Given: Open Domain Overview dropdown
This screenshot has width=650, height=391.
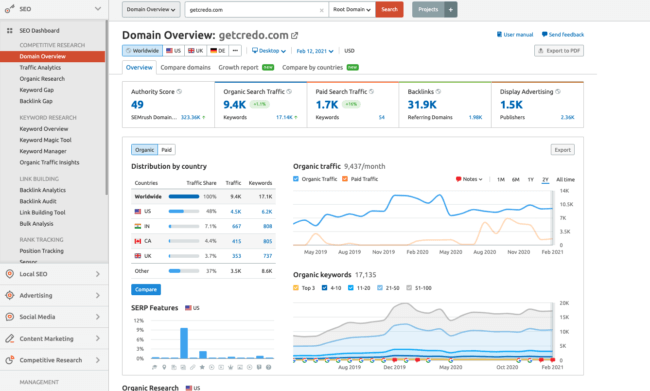Looking at the screenshot, I should tap(151, 10).
